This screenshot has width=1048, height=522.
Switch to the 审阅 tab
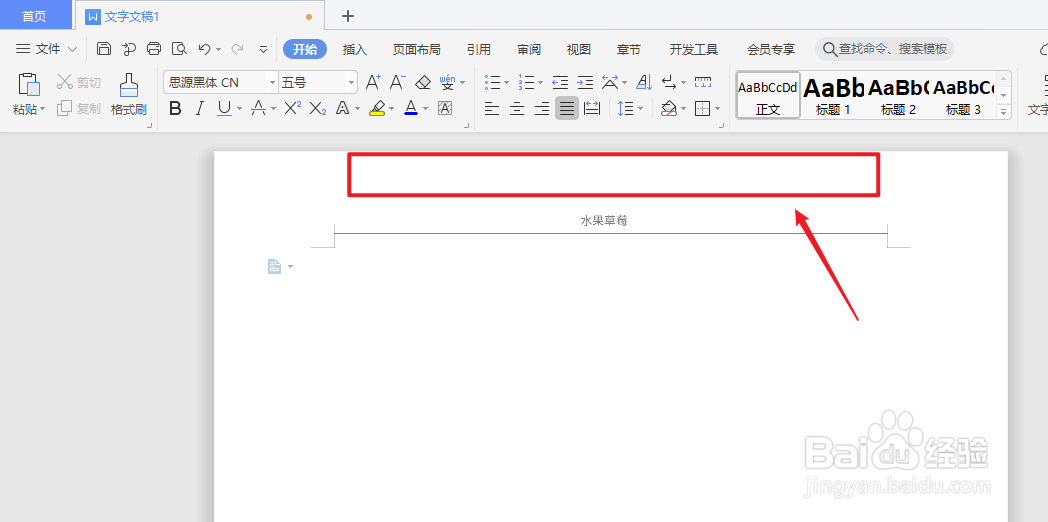point(529,49)
